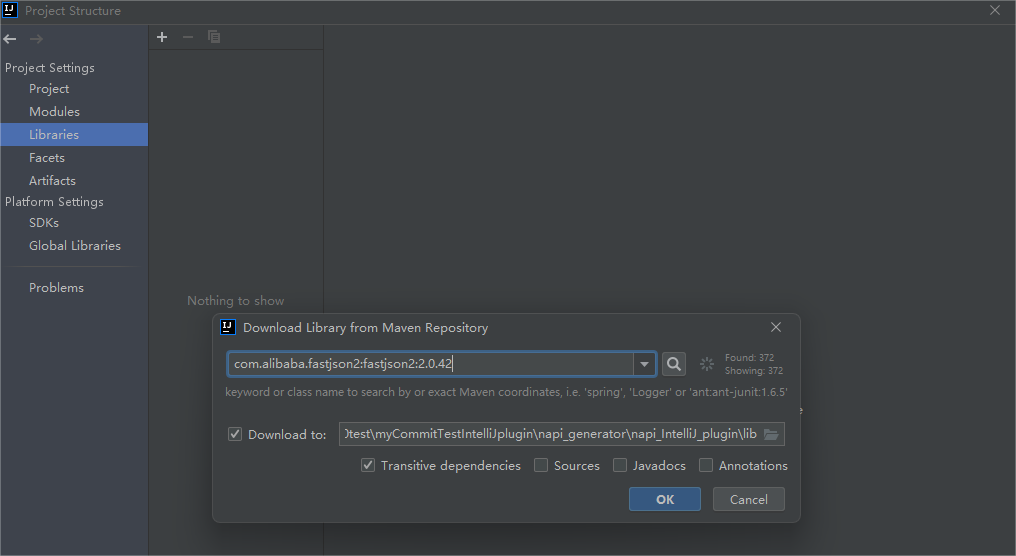
Task: Click the minus icon to remove library
Action: coord(187,37)
